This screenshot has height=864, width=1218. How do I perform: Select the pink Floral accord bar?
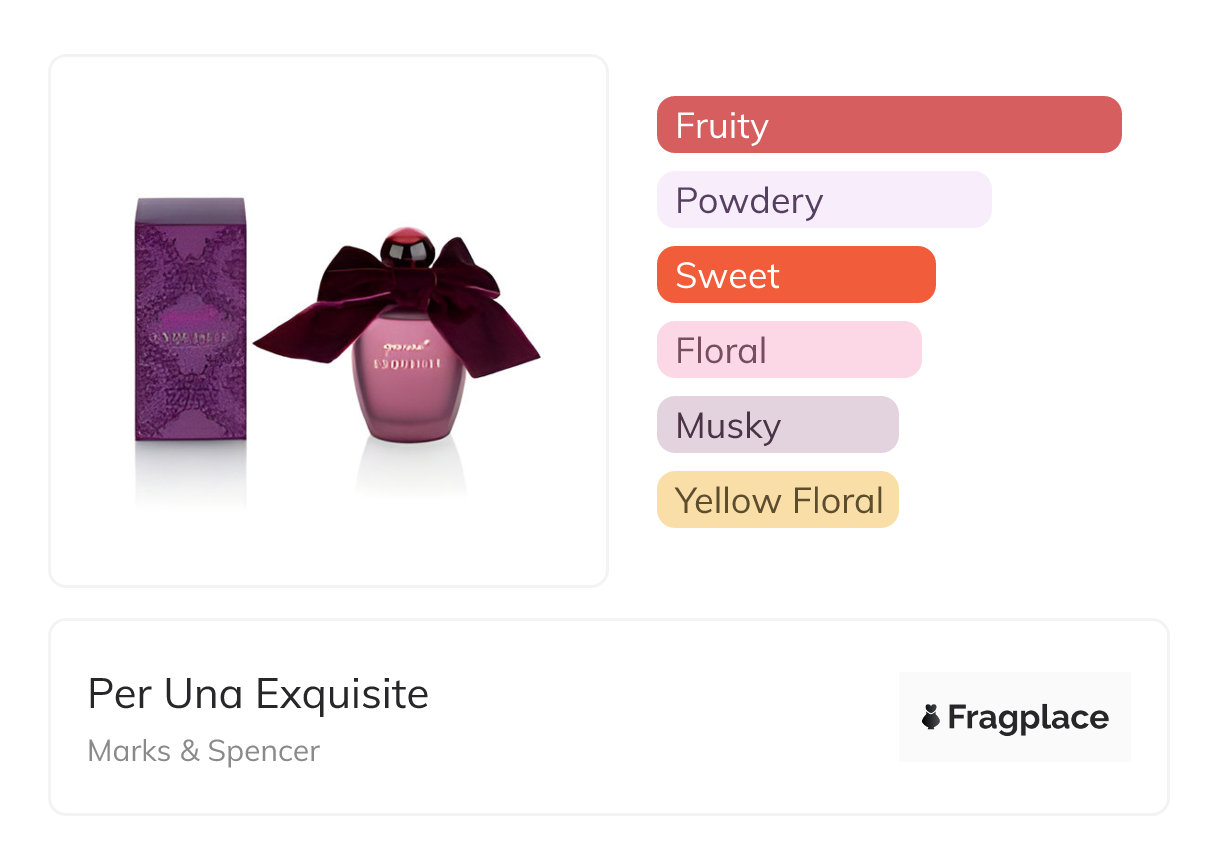788,350
